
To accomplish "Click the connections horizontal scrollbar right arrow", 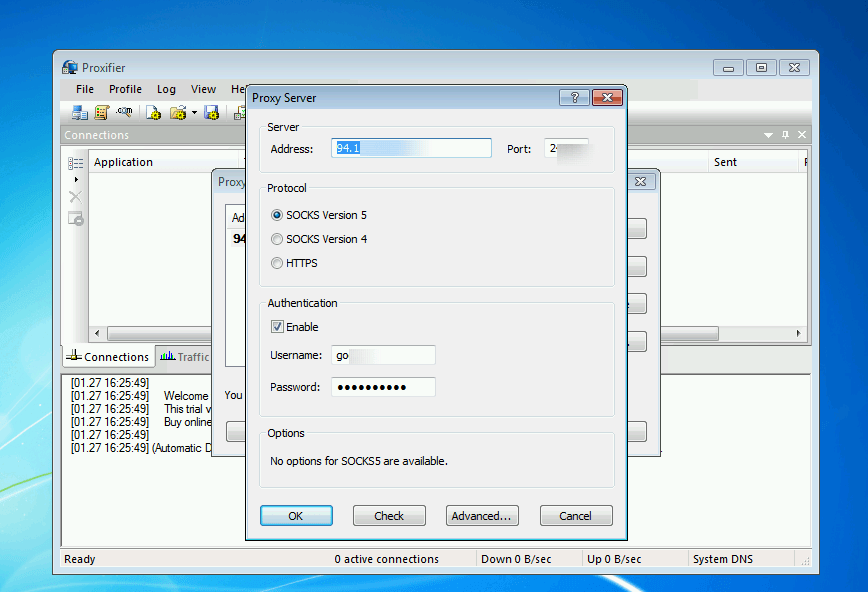I will click(798, 333).
